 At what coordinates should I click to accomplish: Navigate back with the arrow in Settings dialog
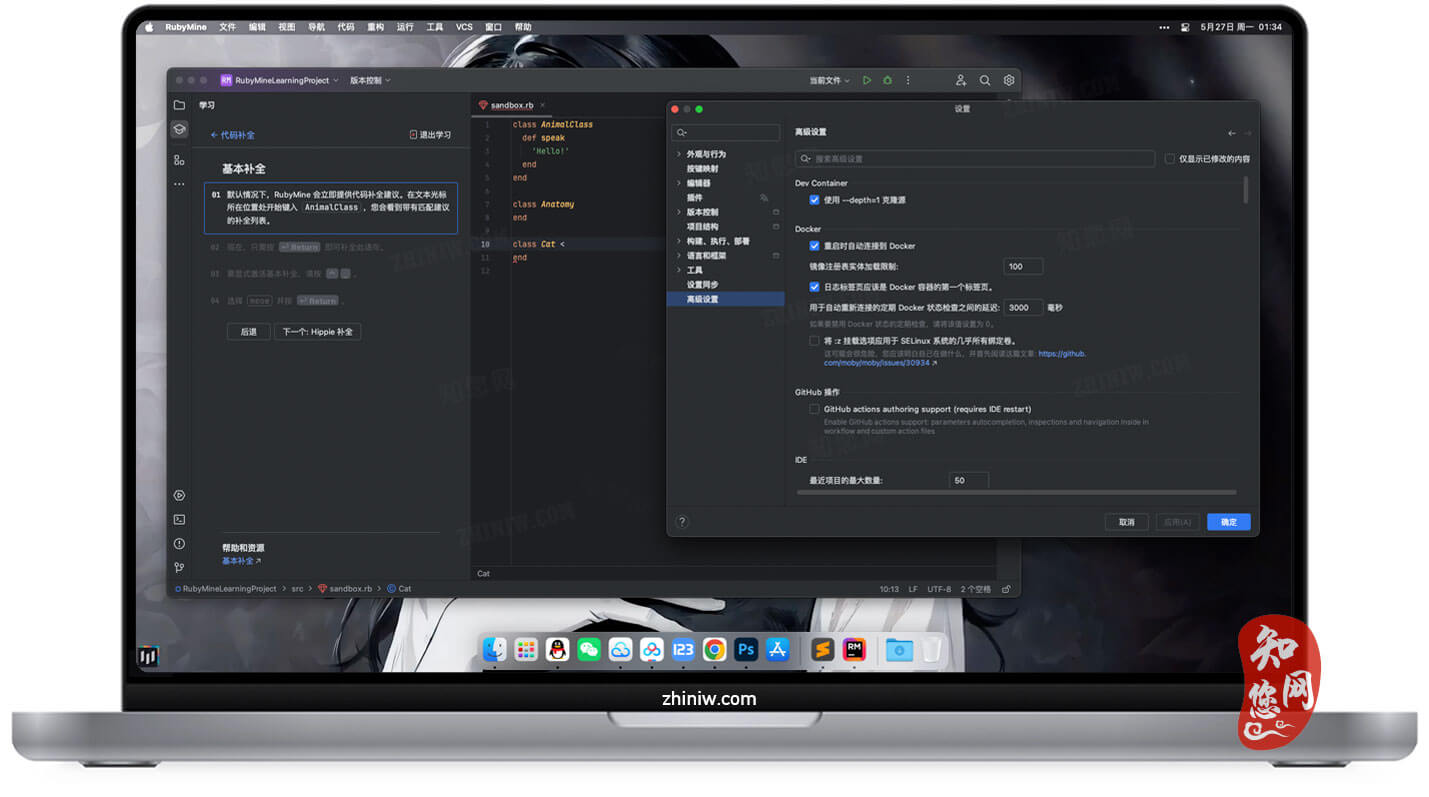[1232, 133]
